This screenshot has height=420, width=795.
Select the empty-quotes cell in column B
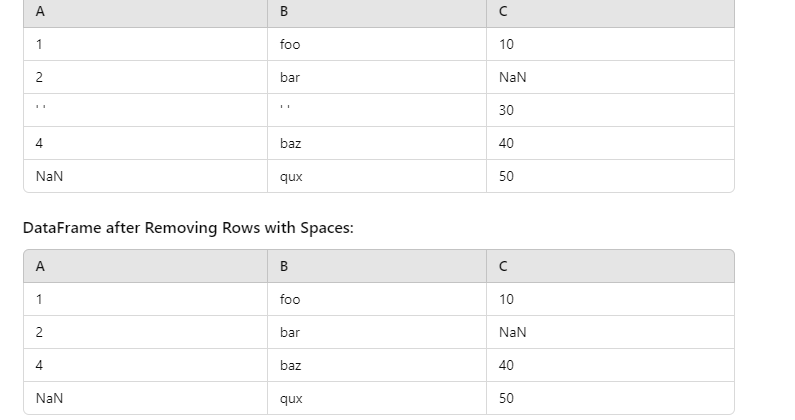pyautogui.click(x=377, y=110)
